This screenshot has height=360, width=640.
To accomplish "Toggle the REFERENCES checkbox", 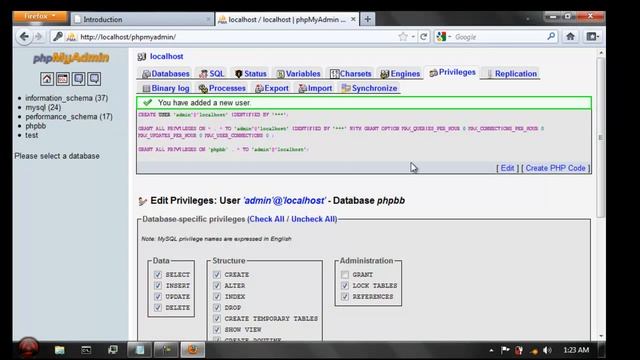I will pyautogui.click(x=345, y=297).
